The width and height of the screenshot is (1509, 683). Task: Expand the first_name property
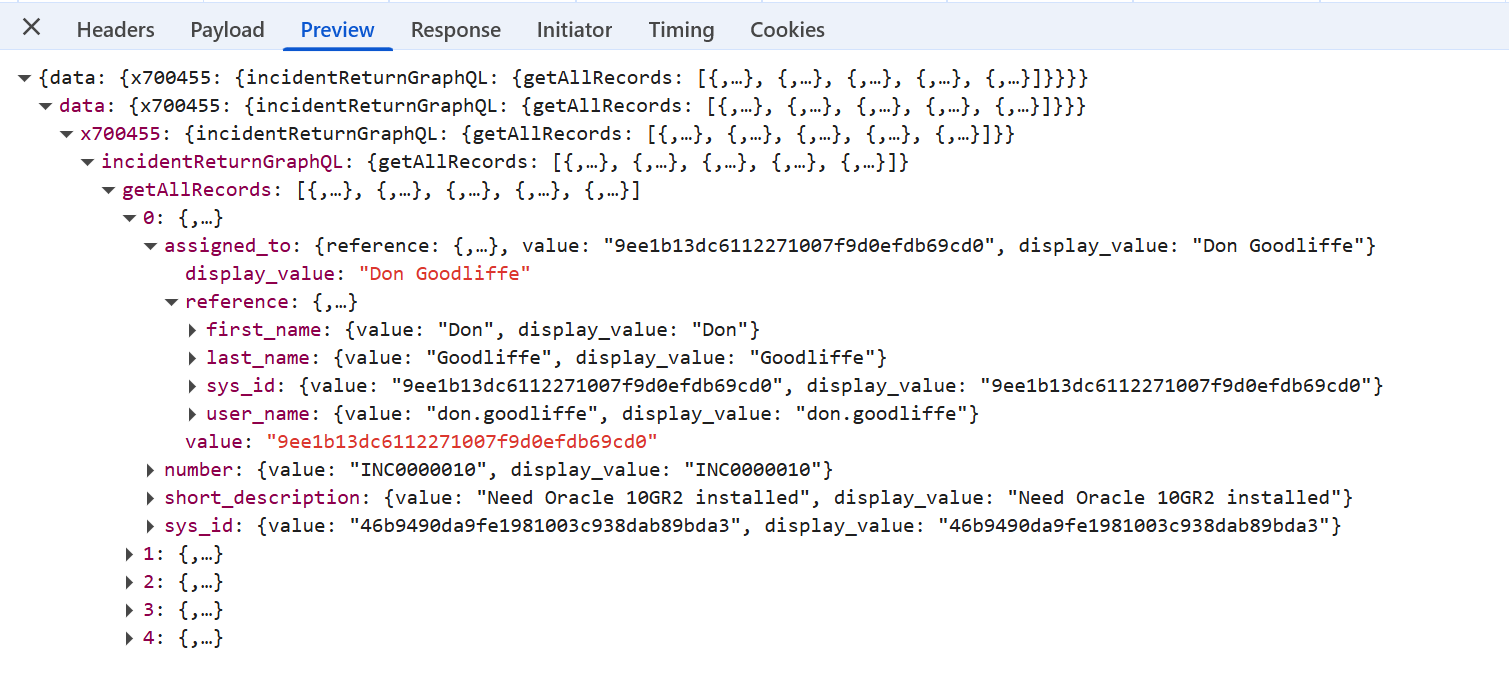click(192, 330)
